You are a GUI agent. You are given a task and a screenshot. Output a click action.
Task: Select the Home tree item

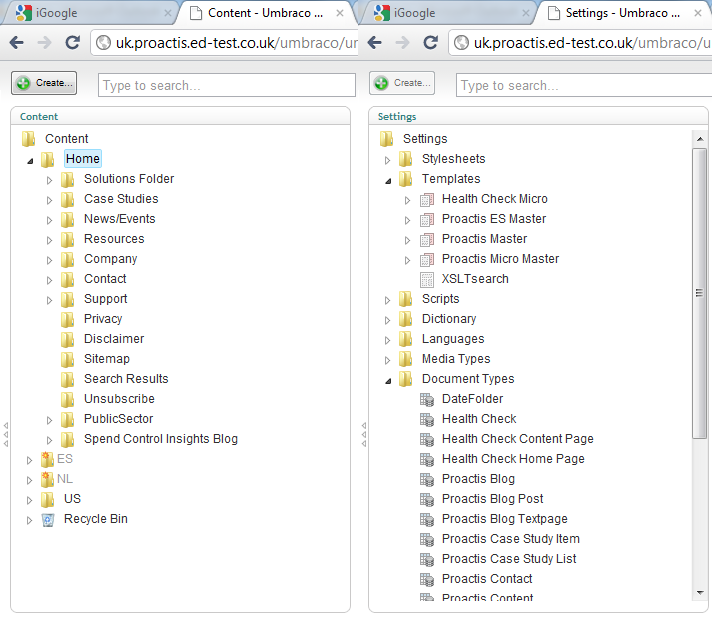[83, 159]
